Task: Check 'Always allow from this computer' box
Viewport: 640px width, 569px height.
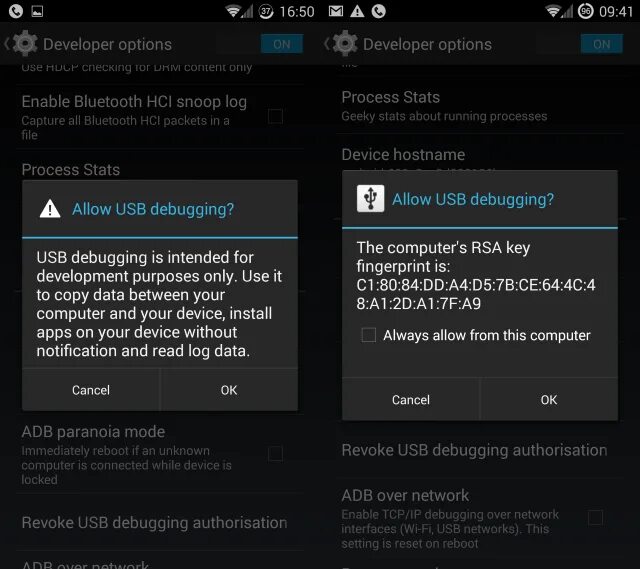Action: tap(369, 335)
